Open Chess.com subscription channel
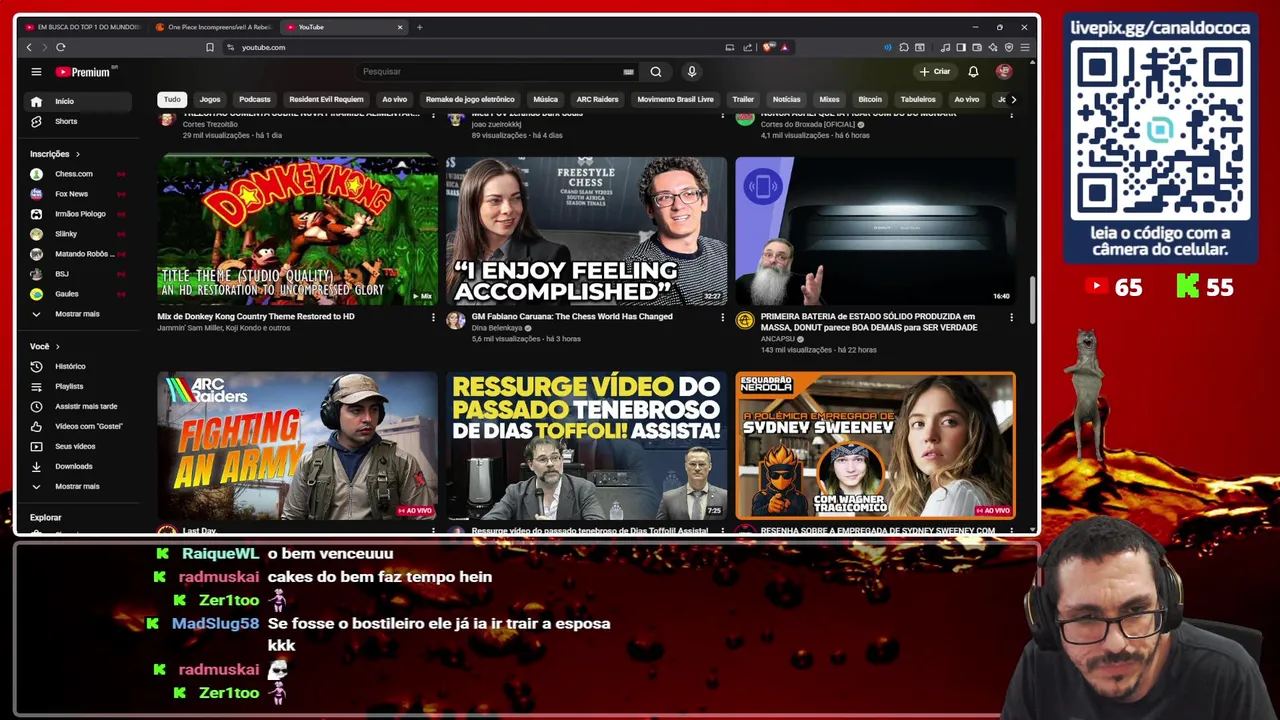Image resolution: width=1280 pixels, height=720 pixels. coord(79,174)
